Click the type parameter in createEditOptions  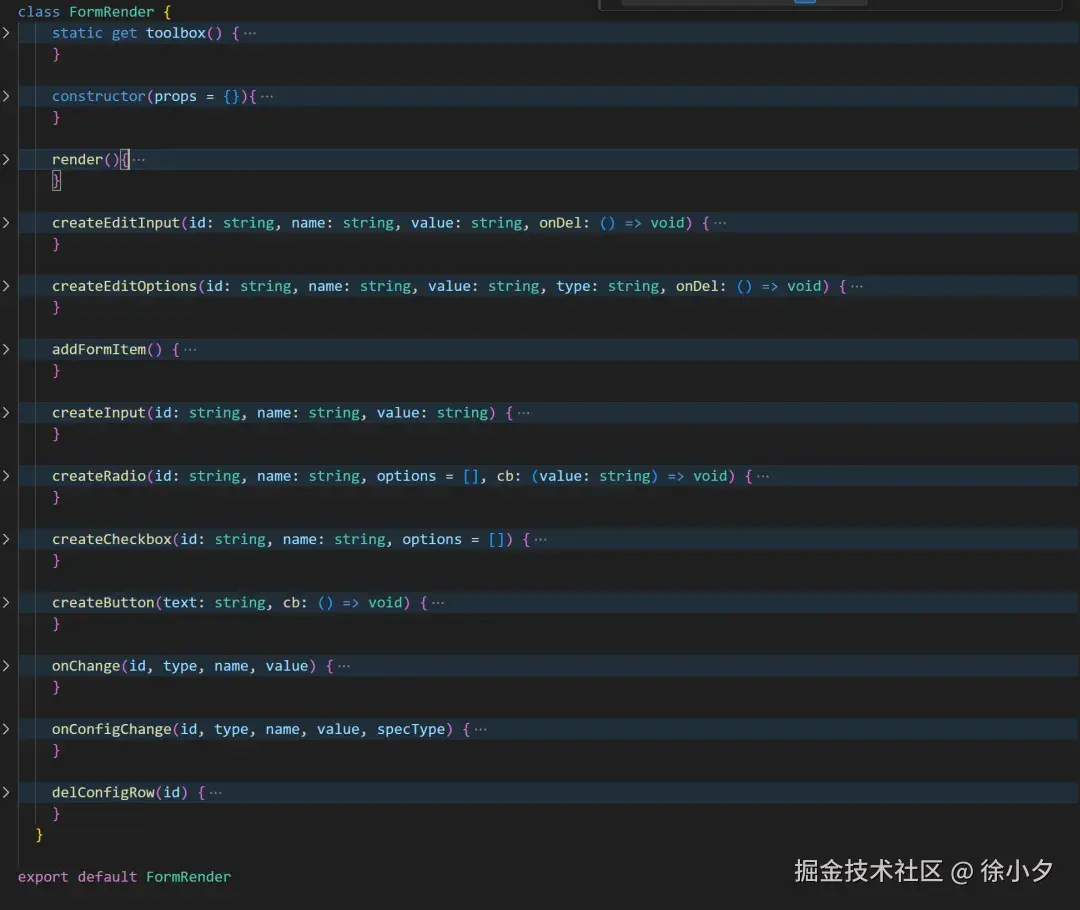573,286
